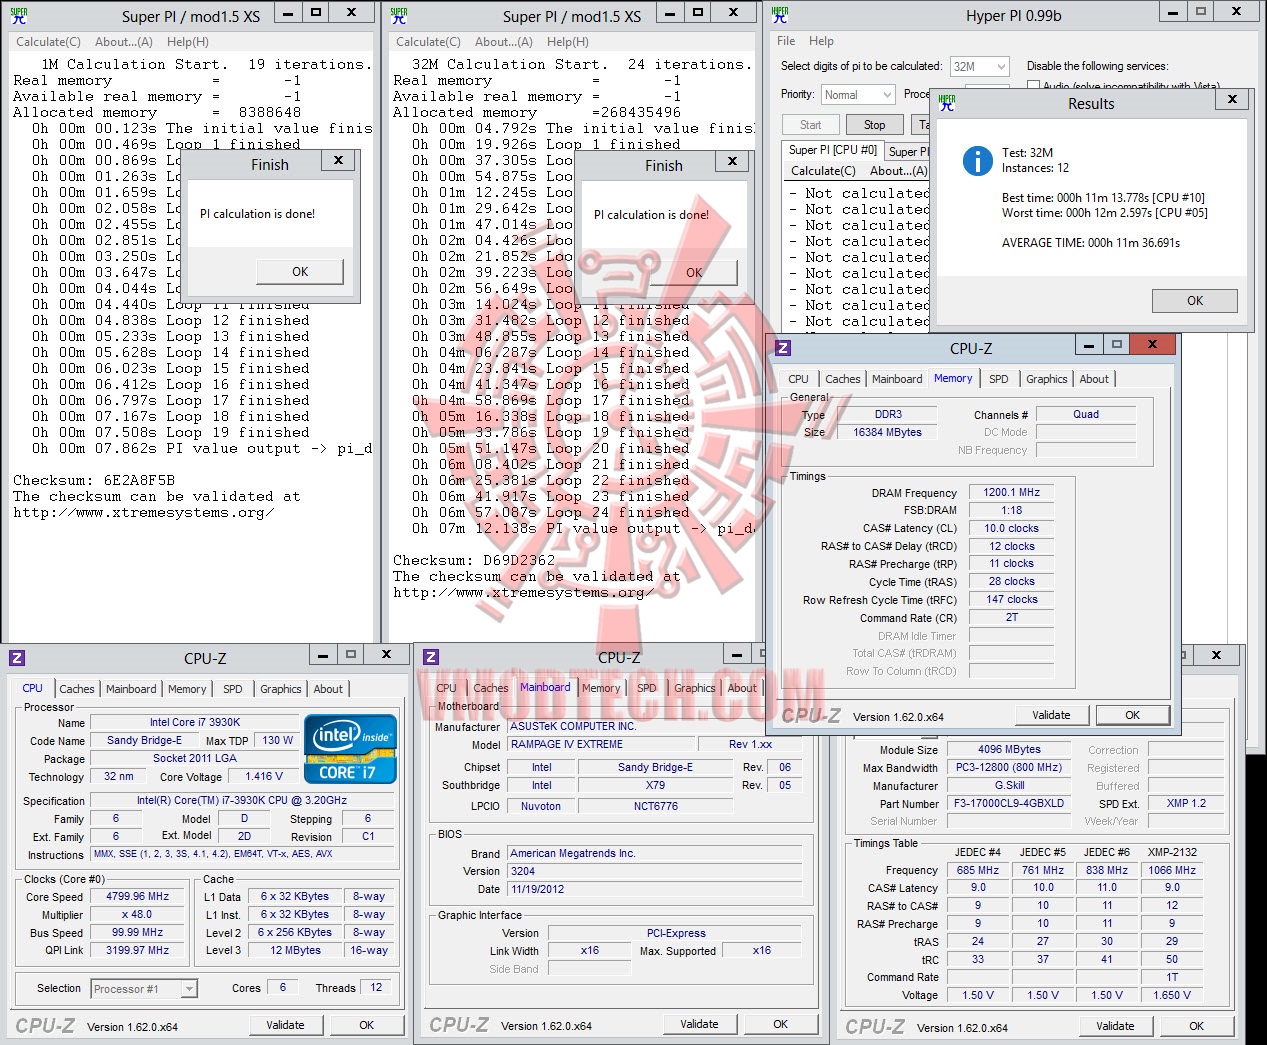Click the Code Name value Sandy Bridge-E
Screen dimensions: 1267x1045
pyautogui.click(x=144, y=741)
